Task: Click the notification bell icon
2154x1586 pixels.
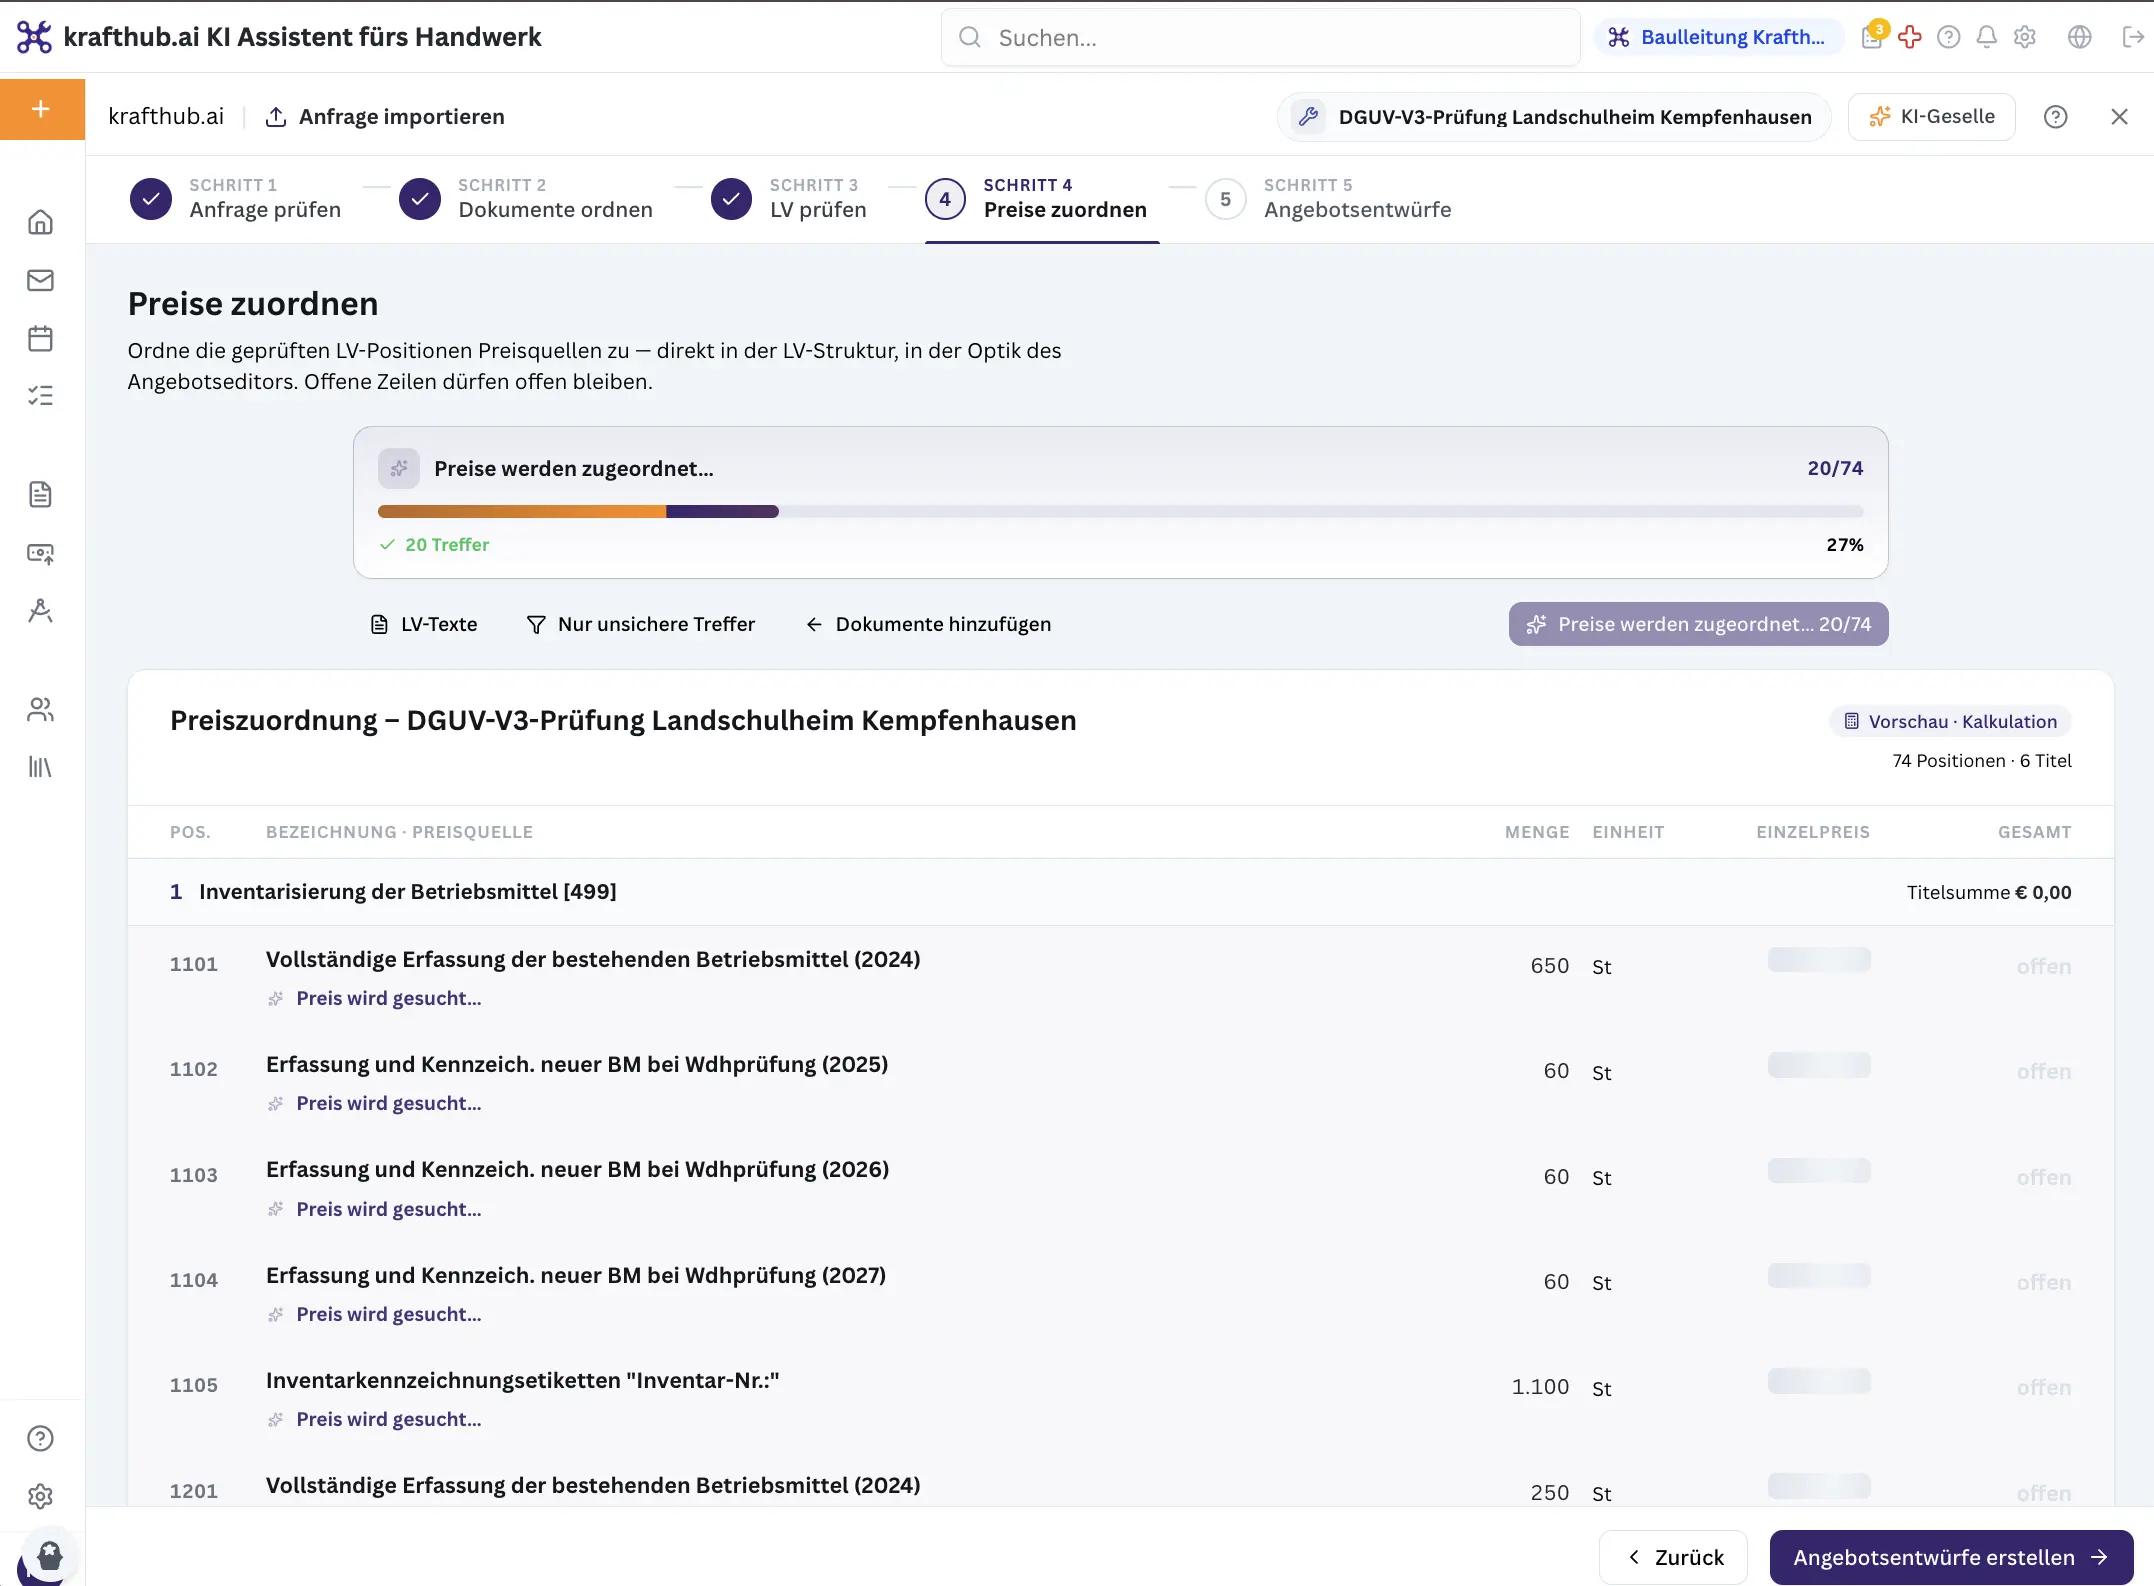Action: tap(1986, 37)
